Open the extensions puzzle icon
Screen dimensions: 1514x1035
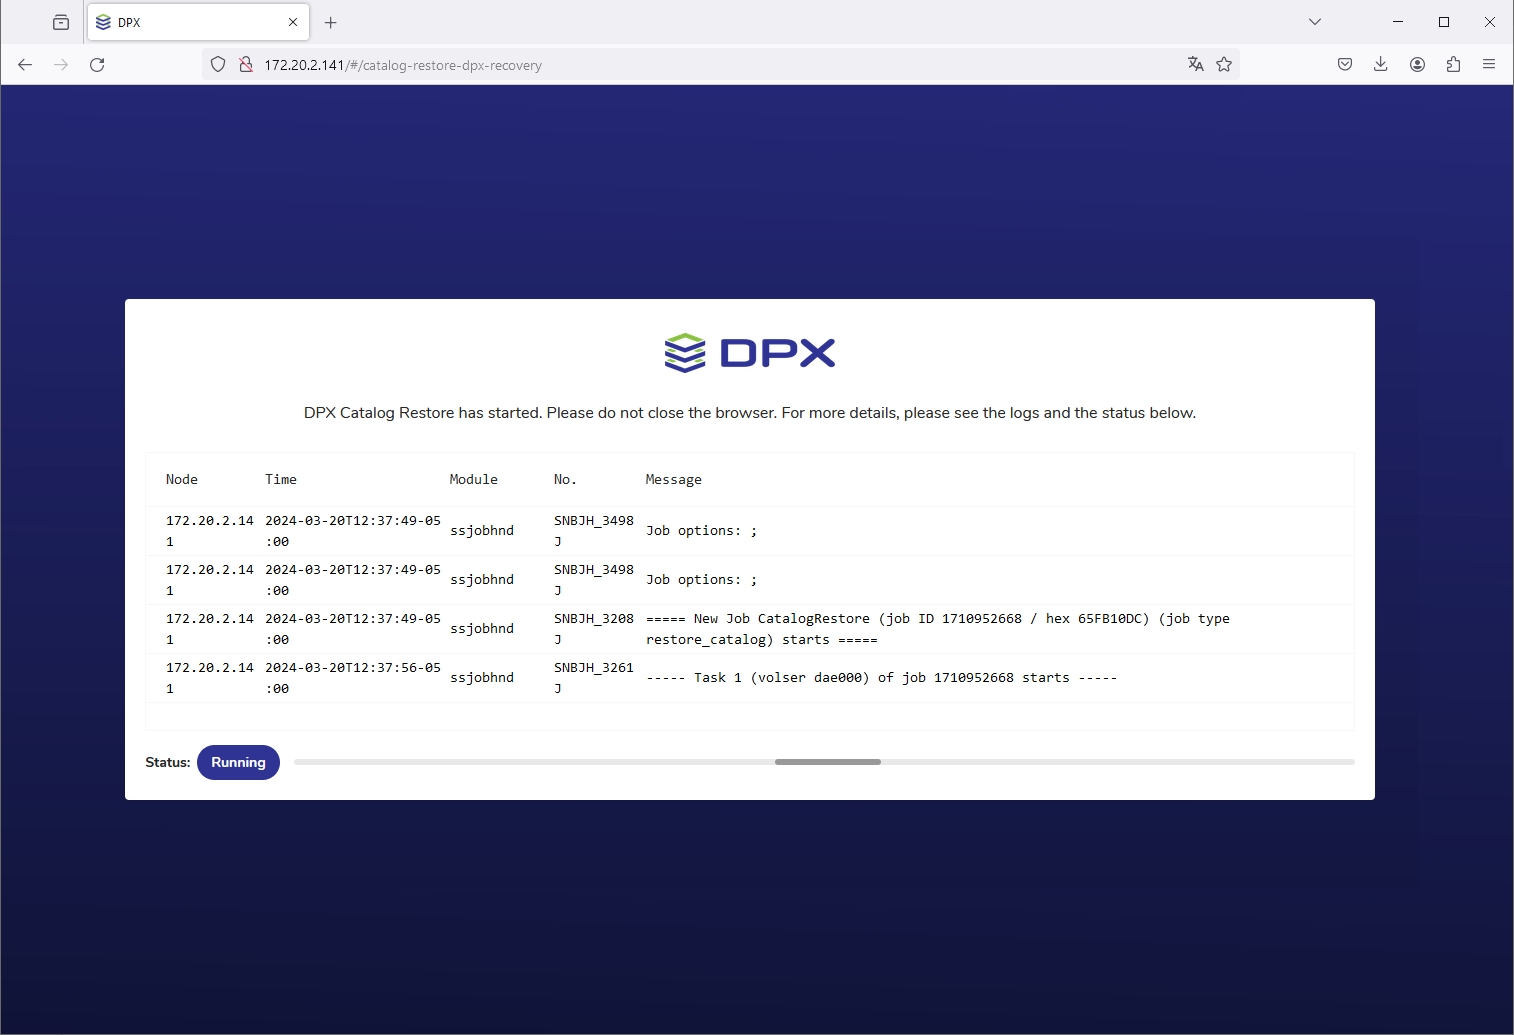click(1453, 65)
